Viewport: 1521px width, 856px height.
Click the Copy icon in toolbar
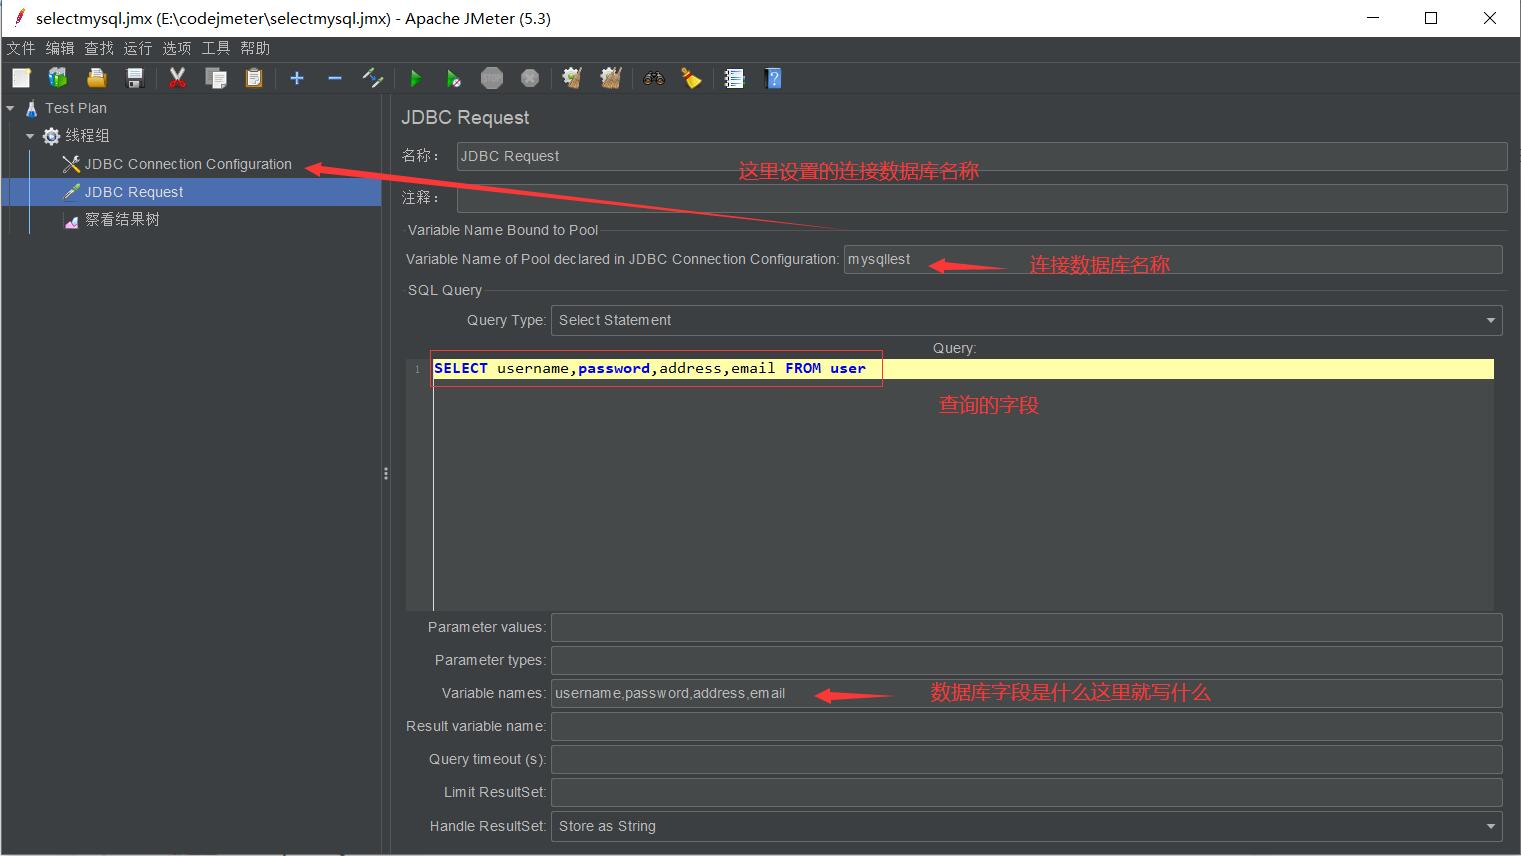[216, 78]
